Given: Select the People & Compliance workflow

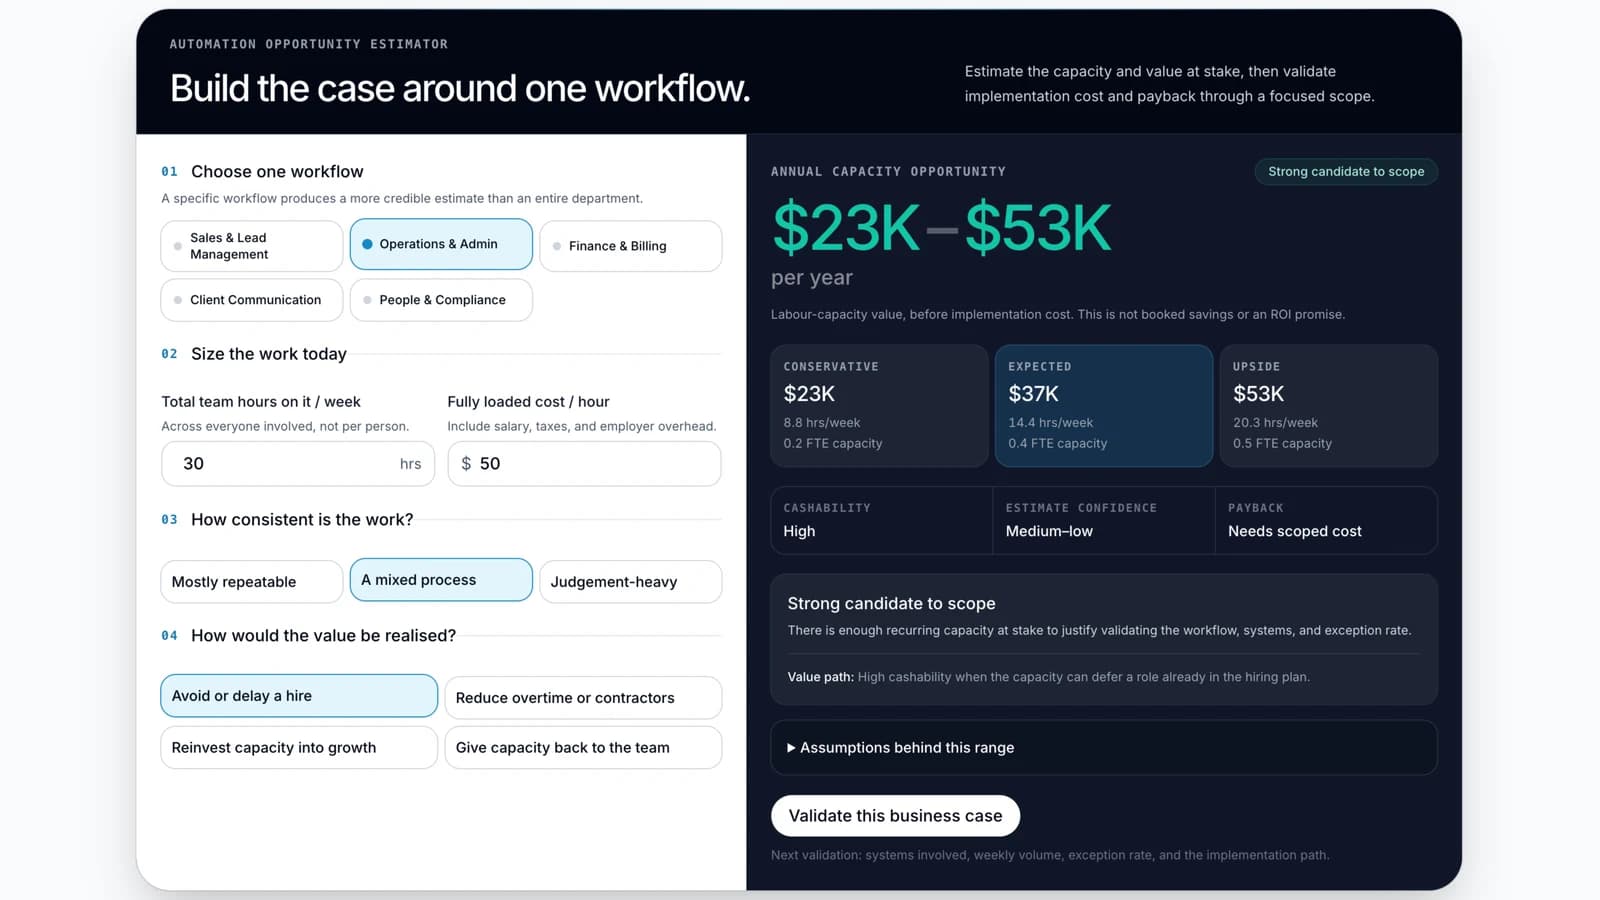Looking at the screenshot, I should (441, 300).
